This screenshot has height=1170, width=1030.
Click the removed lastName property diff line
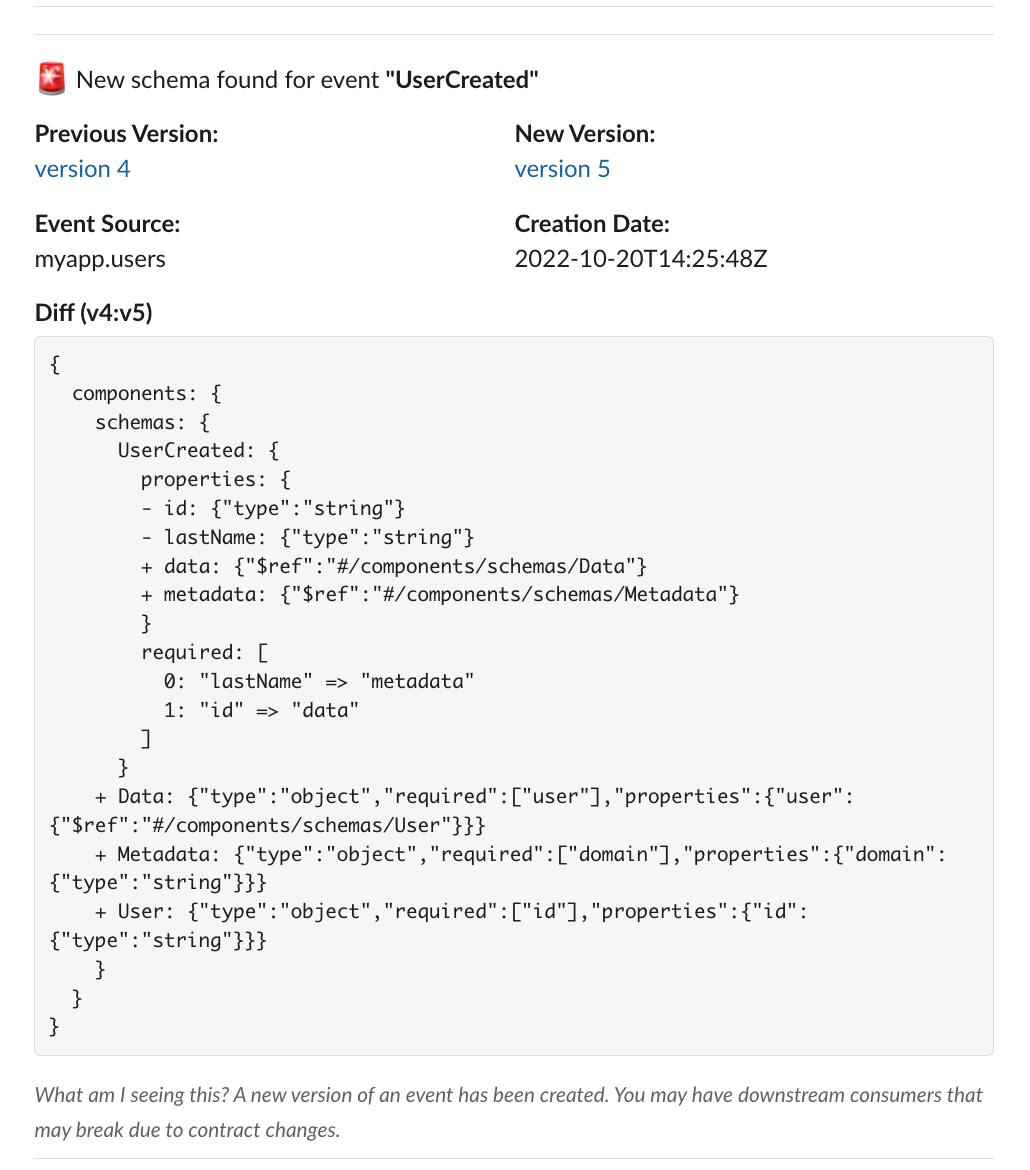pos(308,537)
